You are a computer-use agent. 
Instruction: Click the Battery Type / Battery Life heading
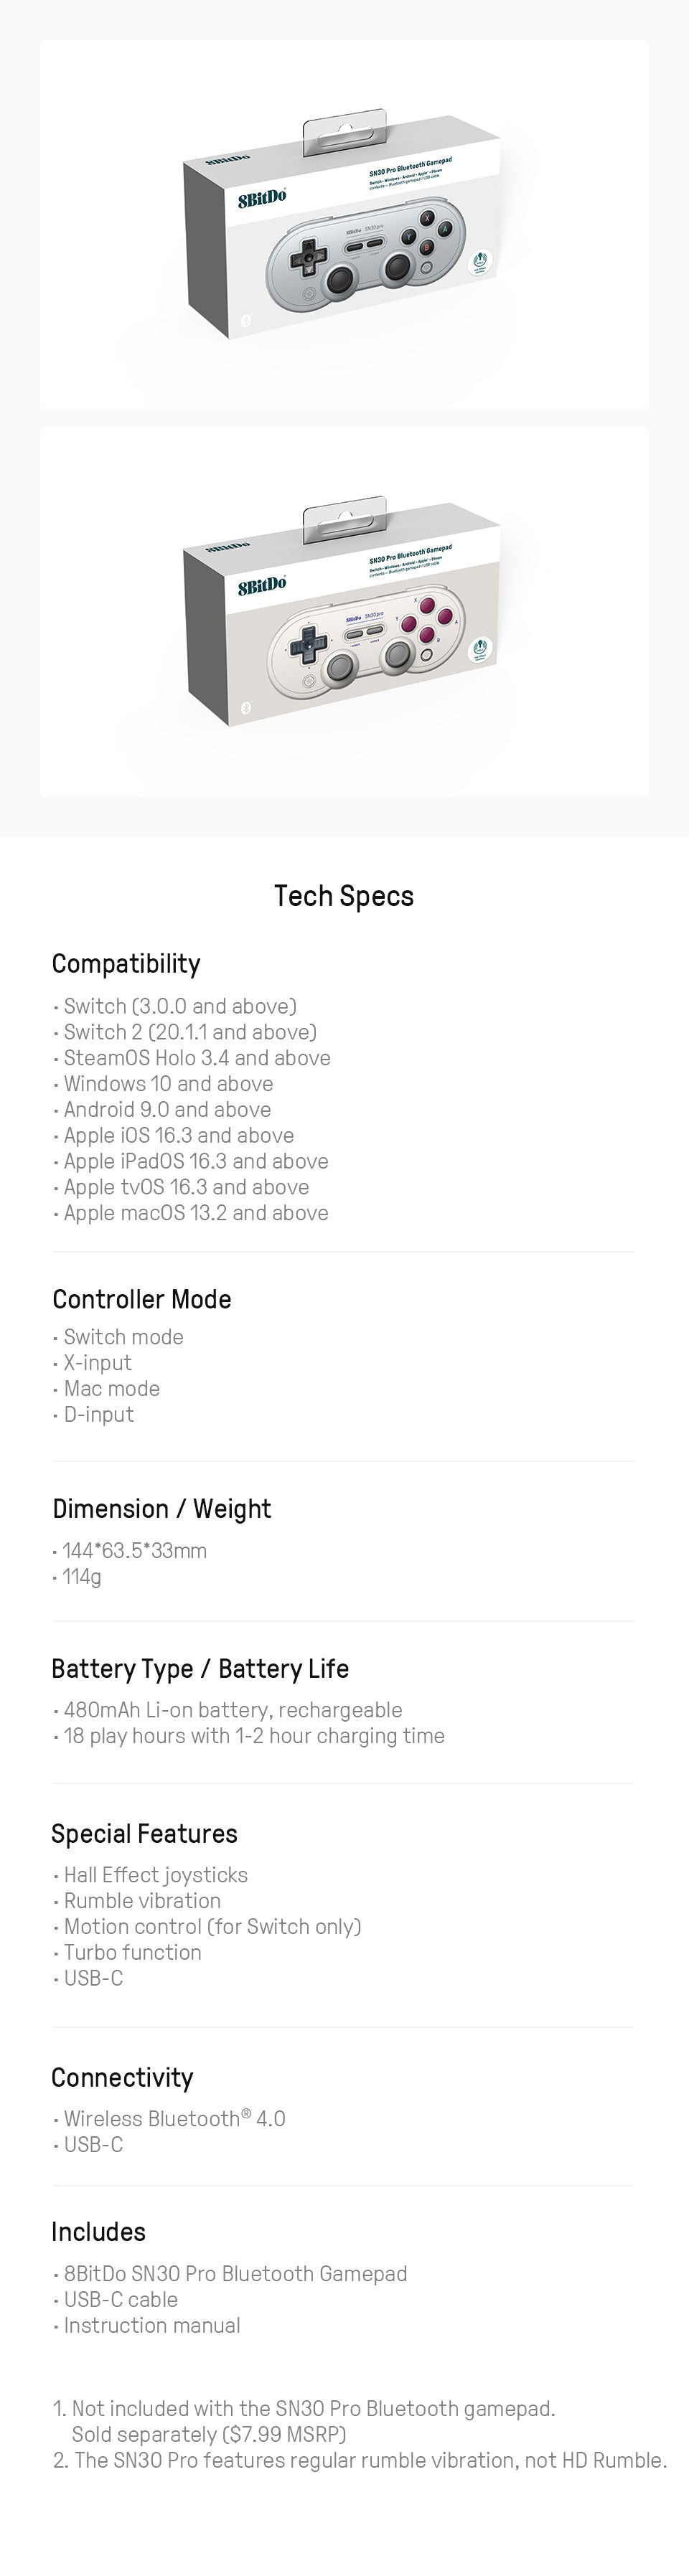click(200, 1669)
